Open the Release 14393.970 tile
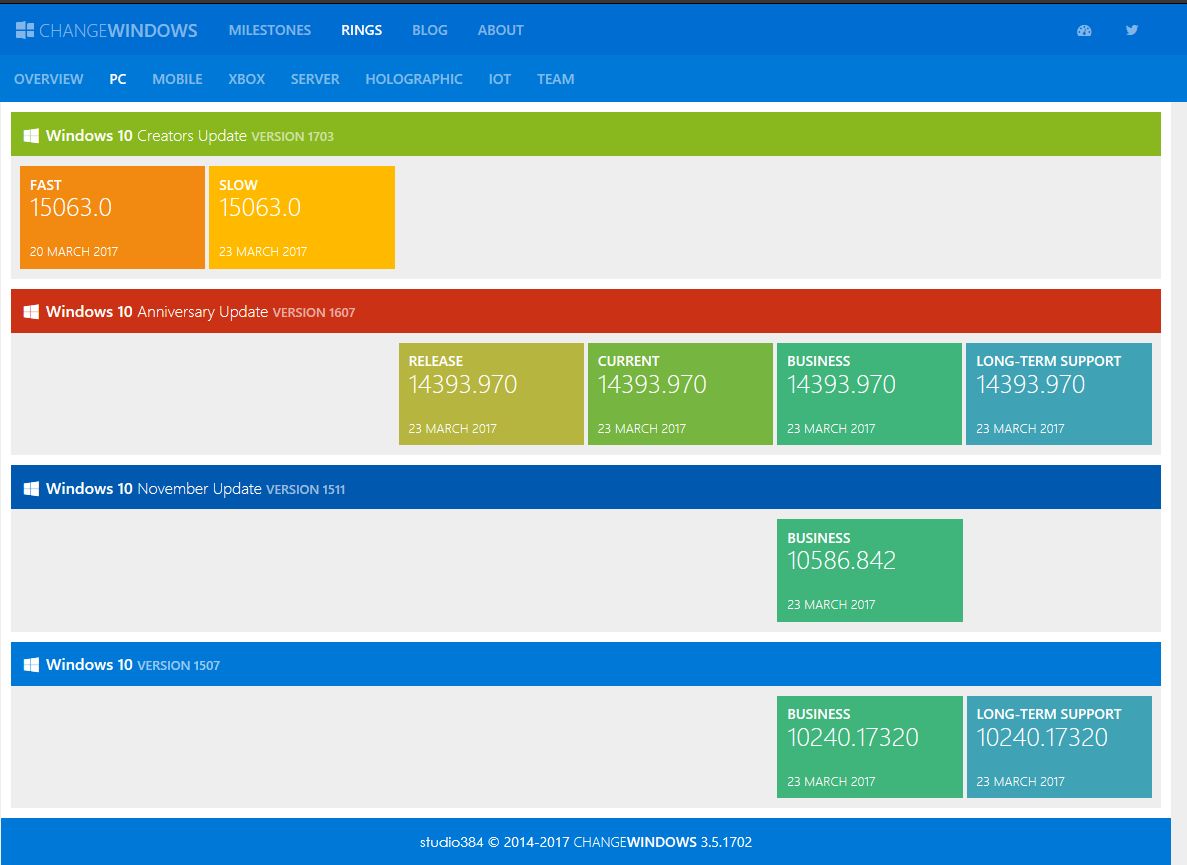 coord(491,394)
